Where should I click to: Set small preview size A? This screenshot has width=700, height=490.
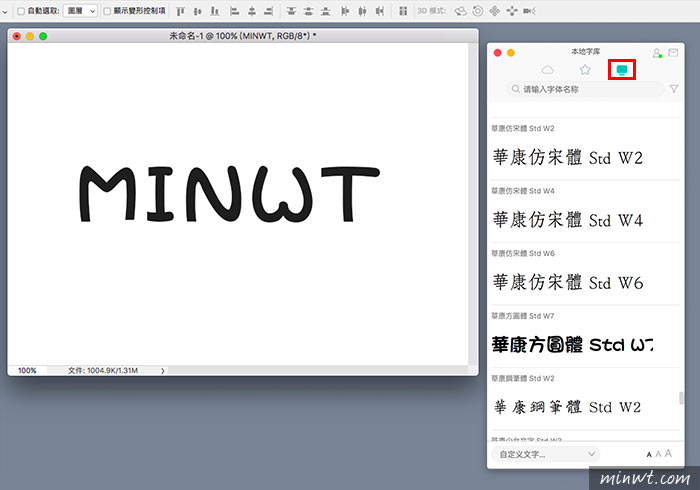coord(649,455)
